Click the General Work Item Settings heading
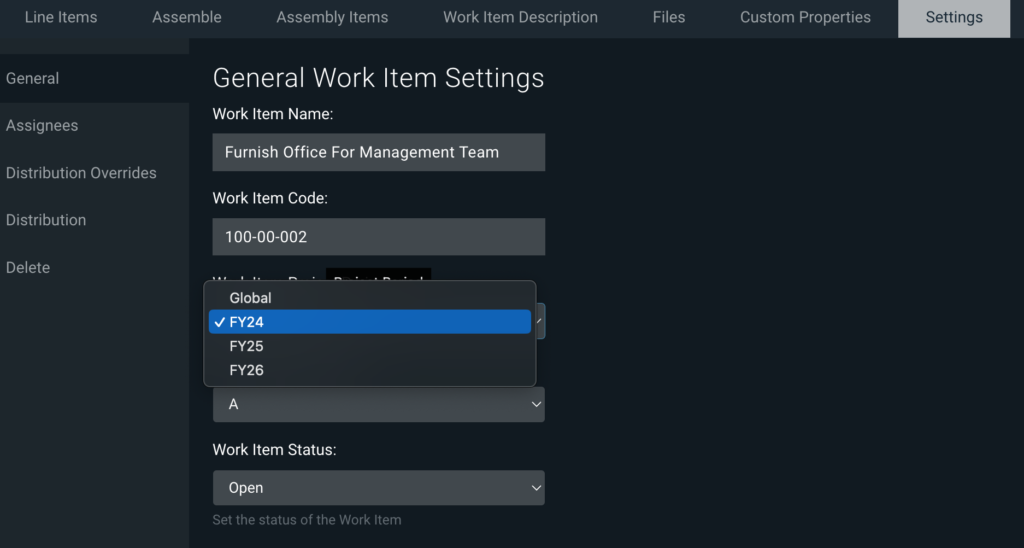The image size is (1024, 548). [x=378, y=78]
